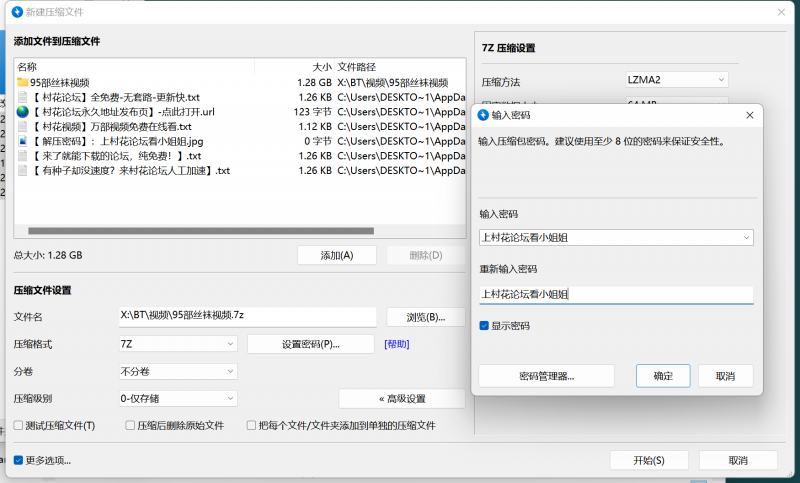Viewport: 800px width, 483px height.
Task: Select the globe icon of the .url file
Action: [22, 112]
